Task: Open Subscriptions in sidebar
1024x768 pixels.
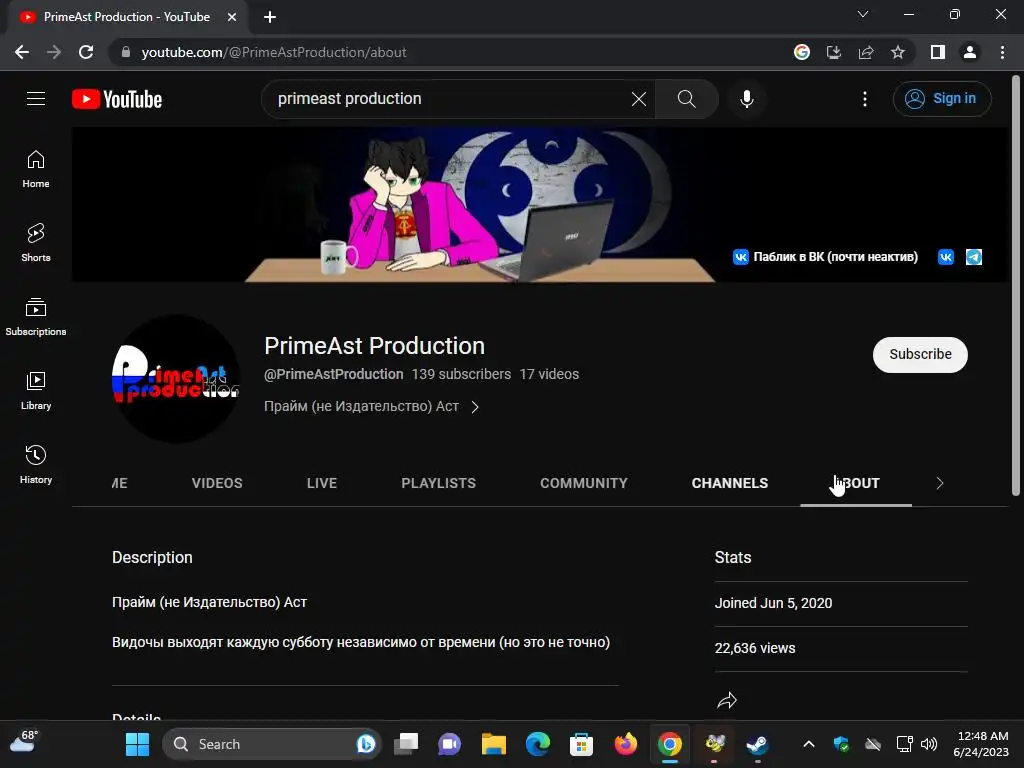Action: tap(36, 317)
